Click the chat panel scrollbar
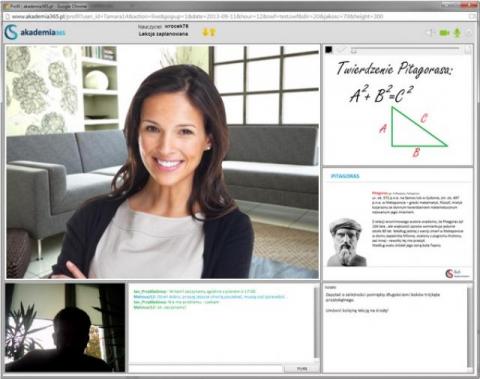 (x=316, y=322)
